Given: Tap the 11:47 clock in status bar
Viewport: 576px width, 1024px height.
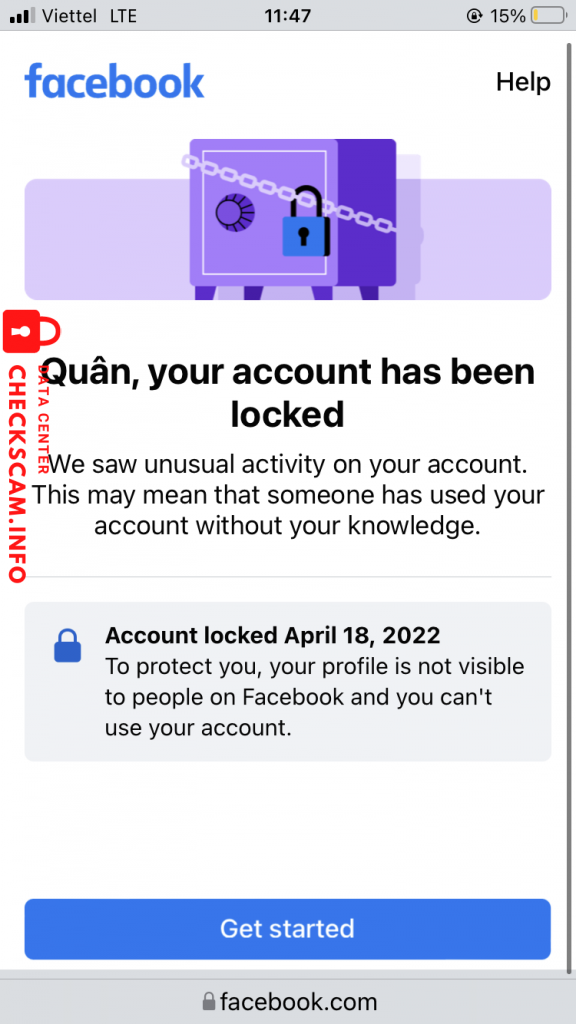Looking at the screenshot, I should (x=287, y=16).
